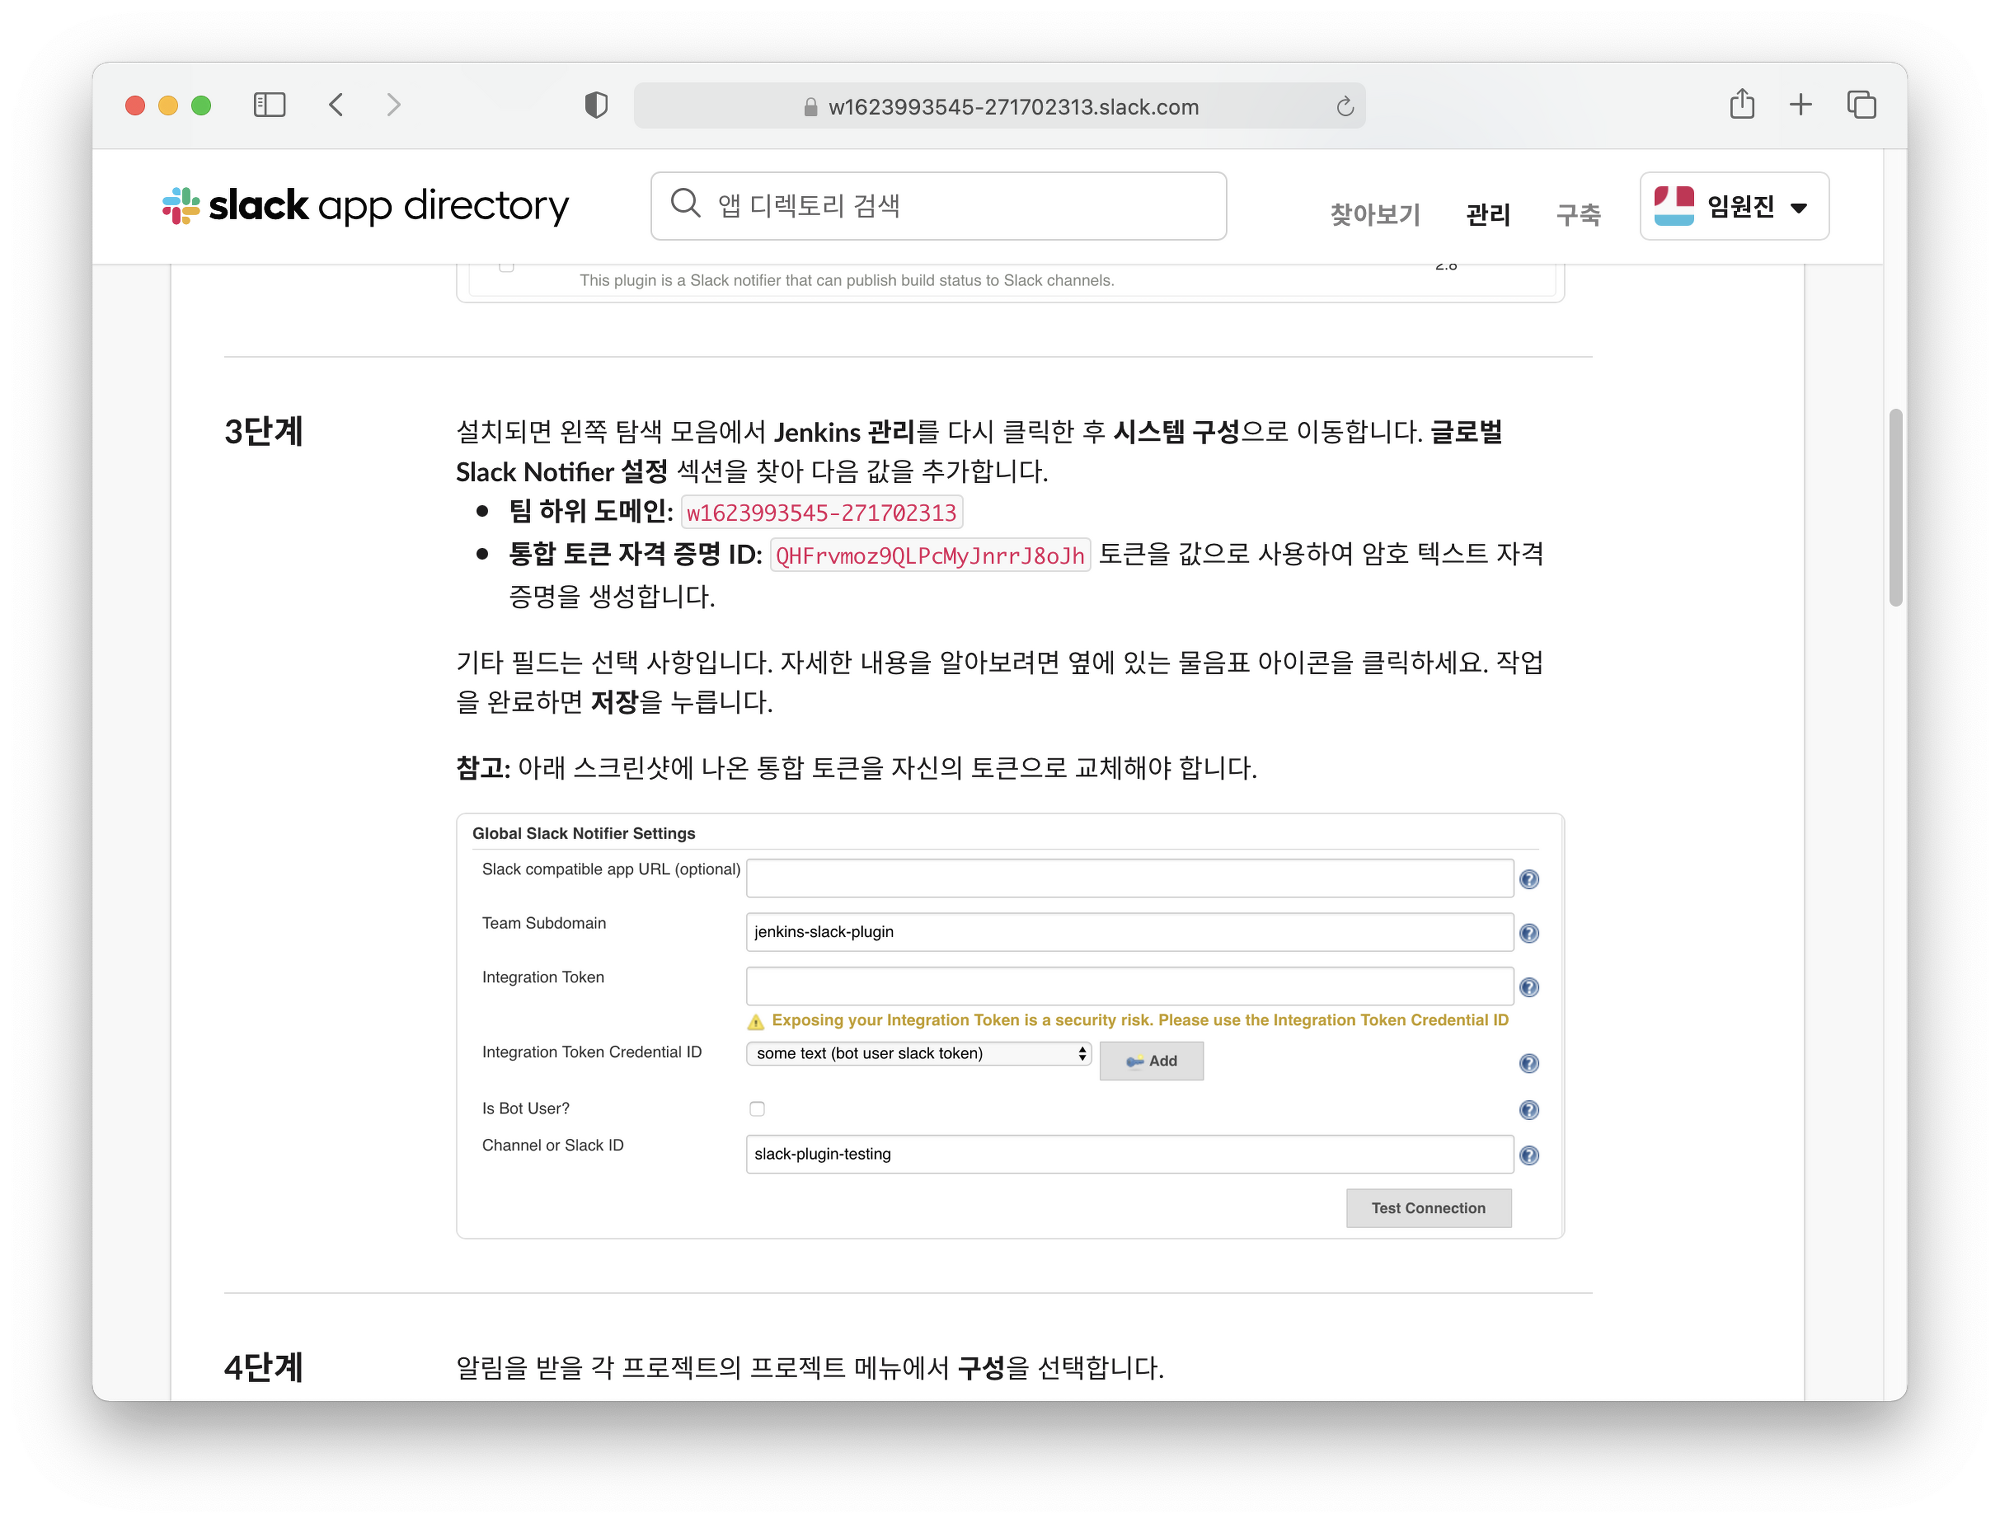Check the plugin row checkbox at top
The height and width of the screenshot is (1523, 2000).
point(507,266)
